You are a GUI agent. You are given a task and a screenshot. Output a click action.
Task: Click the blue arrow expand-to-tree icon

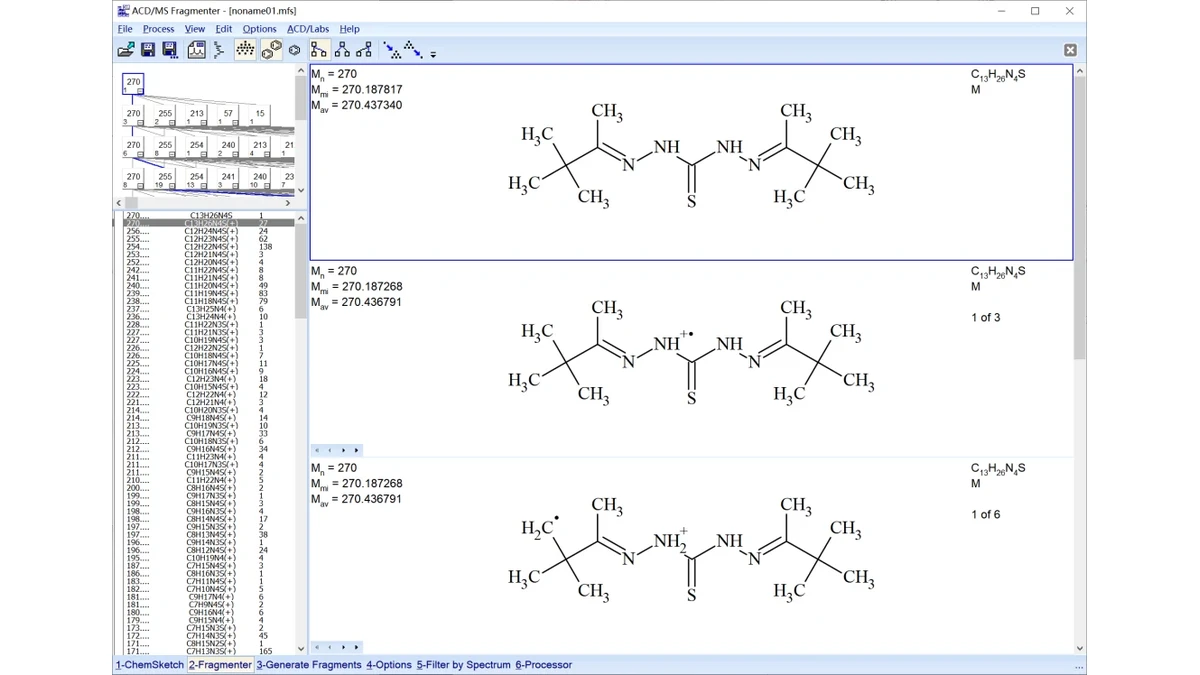click(392, 50)
